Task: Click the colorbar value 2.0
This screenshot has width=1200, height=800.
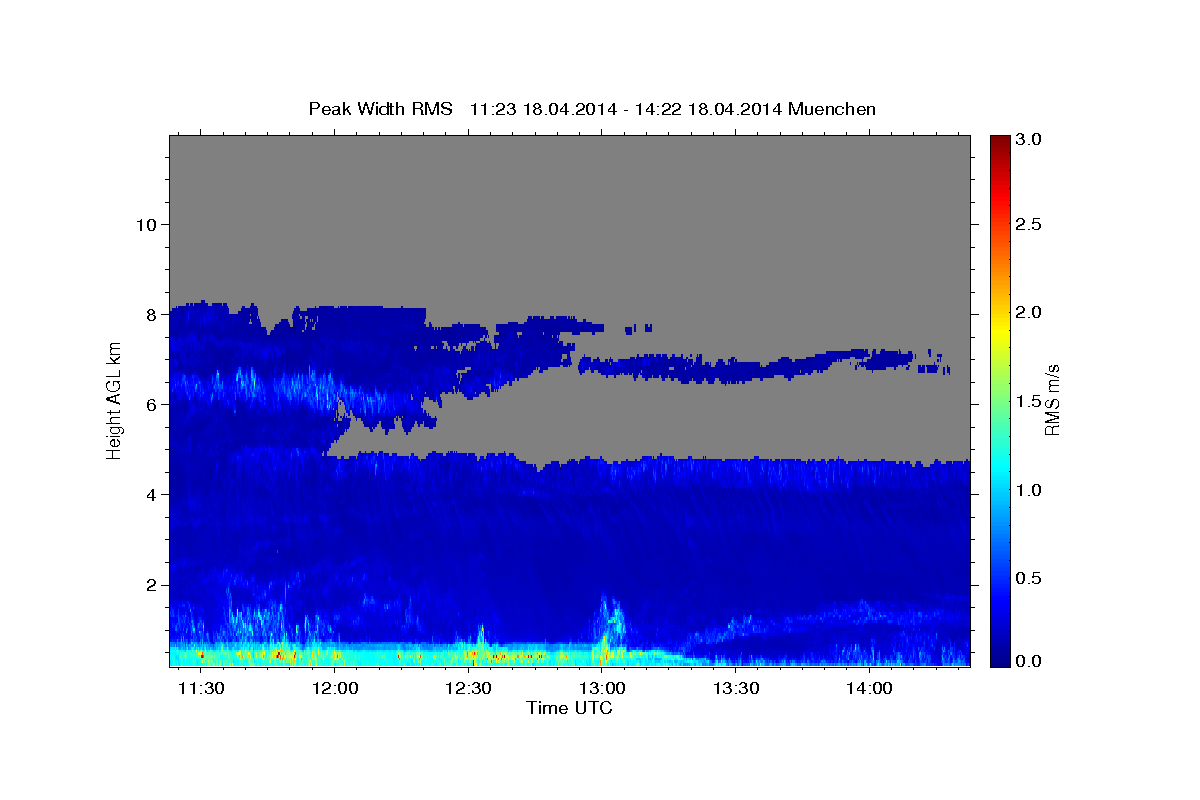Action: tap(1030, 313)
